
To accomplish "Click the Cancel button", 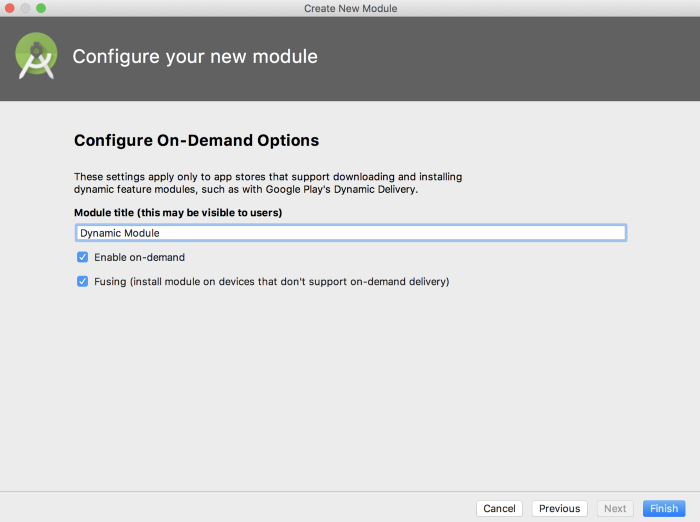I will (499, 508).
